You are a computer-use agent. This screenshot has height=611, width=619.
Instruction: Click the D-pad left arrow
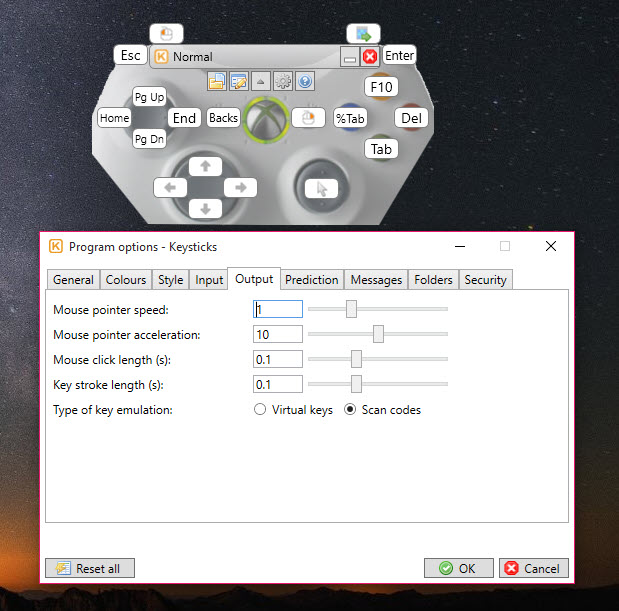pos(170,187)
